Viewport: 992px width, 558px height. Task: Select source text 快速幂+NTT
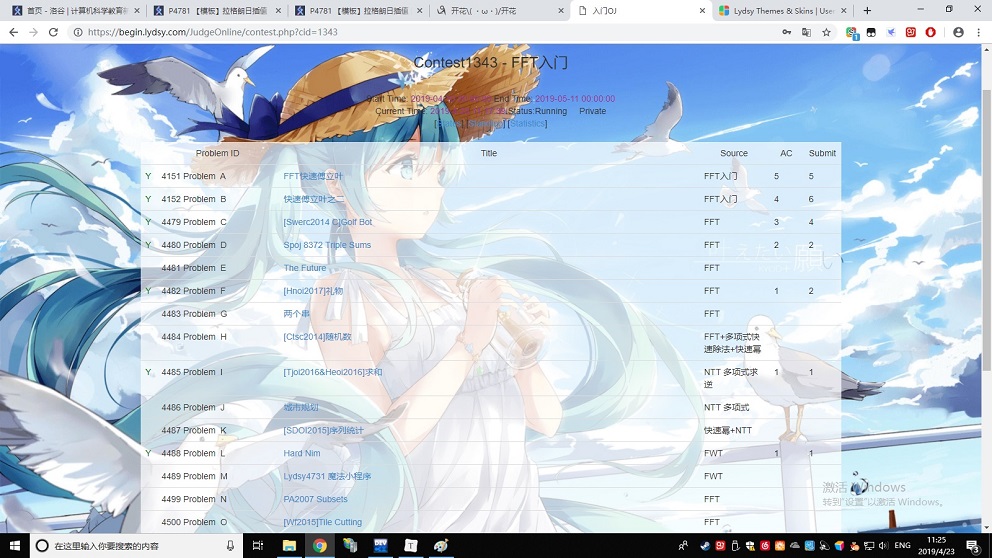coord(728,430)
